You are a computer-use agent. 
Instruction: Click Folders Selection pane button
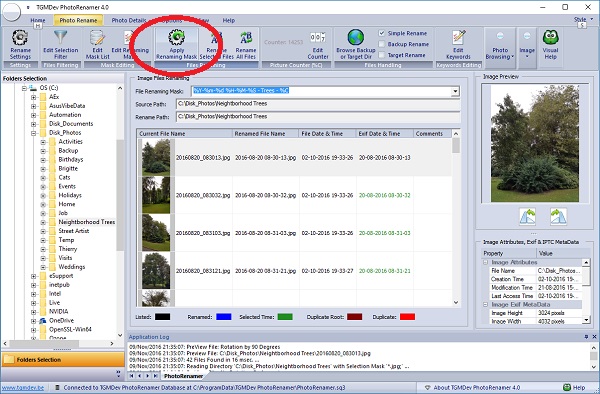[x=63, y=360]
